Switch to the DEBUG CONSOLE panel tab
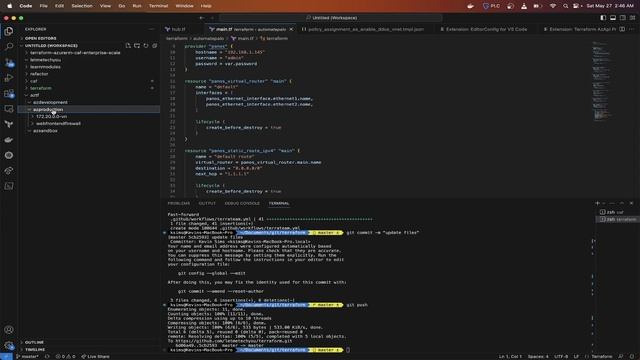Screen dimensions: 640x360 (x=242, y=203)
